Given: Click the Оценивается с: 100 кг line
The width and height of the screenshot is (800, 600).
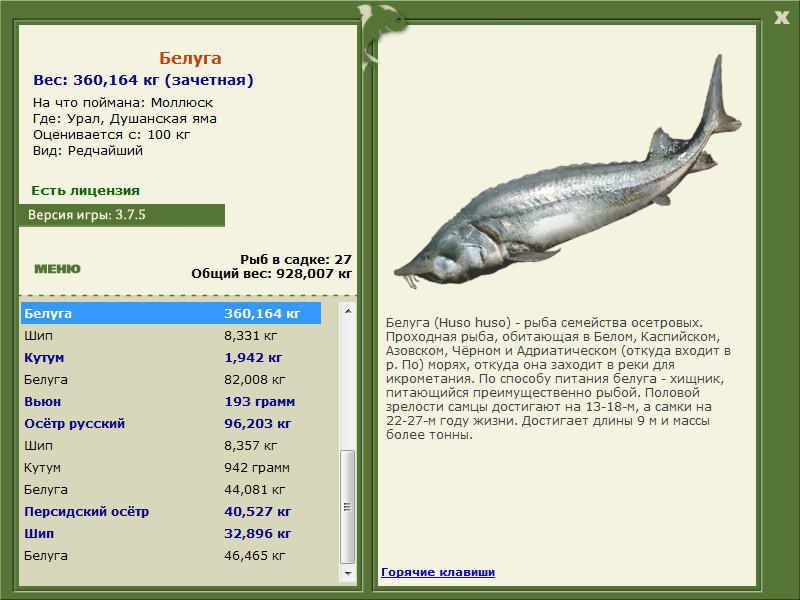Looking at the screenshot, I should (112, 135).
